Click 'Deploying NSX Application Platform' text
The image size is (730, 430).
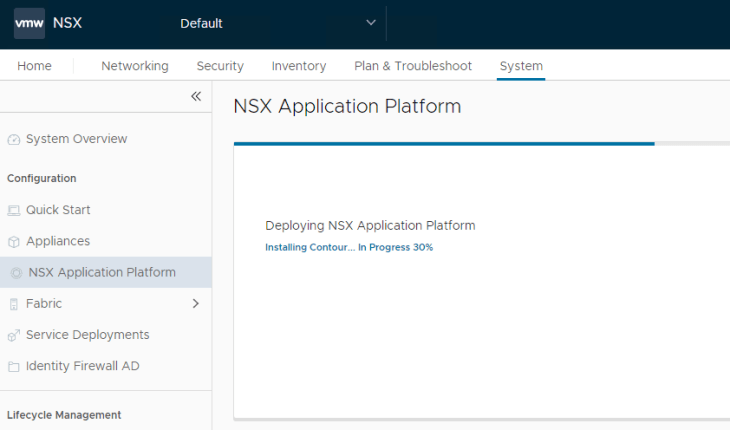[x=370, y=225]
